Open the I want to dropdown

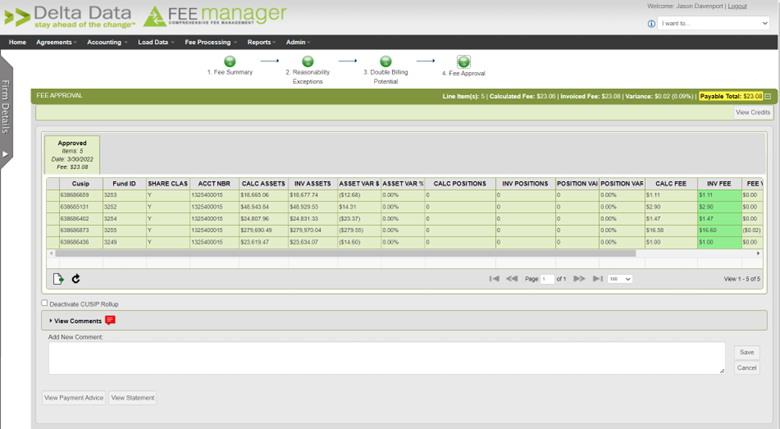pyautogui.click(x=713, y=23)
